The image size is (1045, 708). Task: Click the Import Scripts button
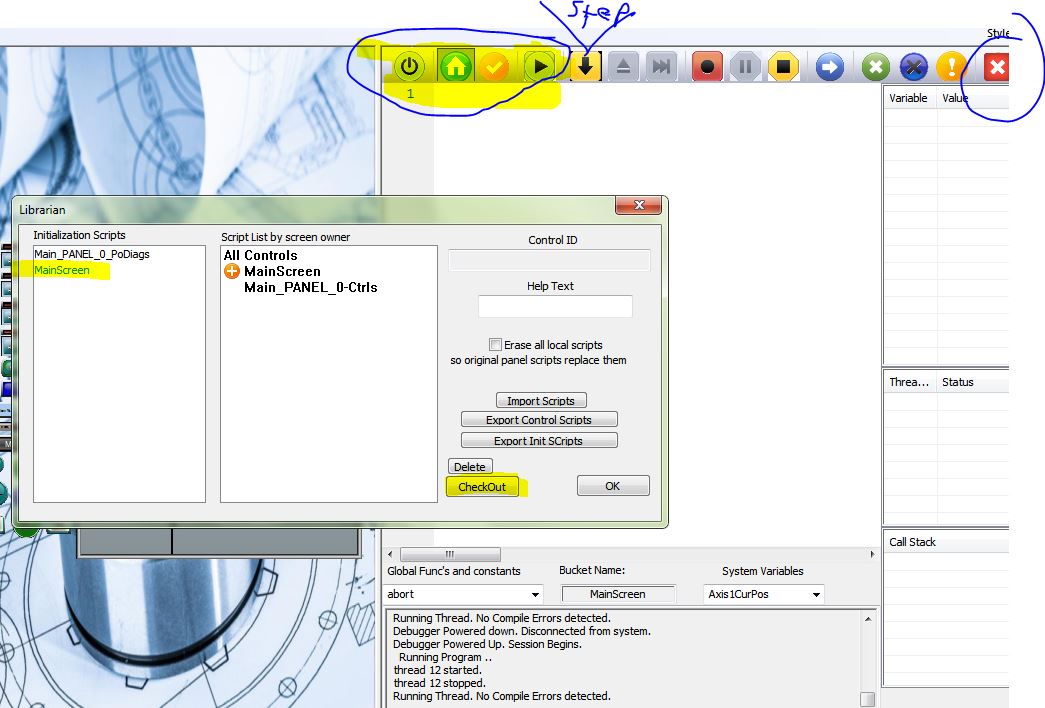(540, 401)
